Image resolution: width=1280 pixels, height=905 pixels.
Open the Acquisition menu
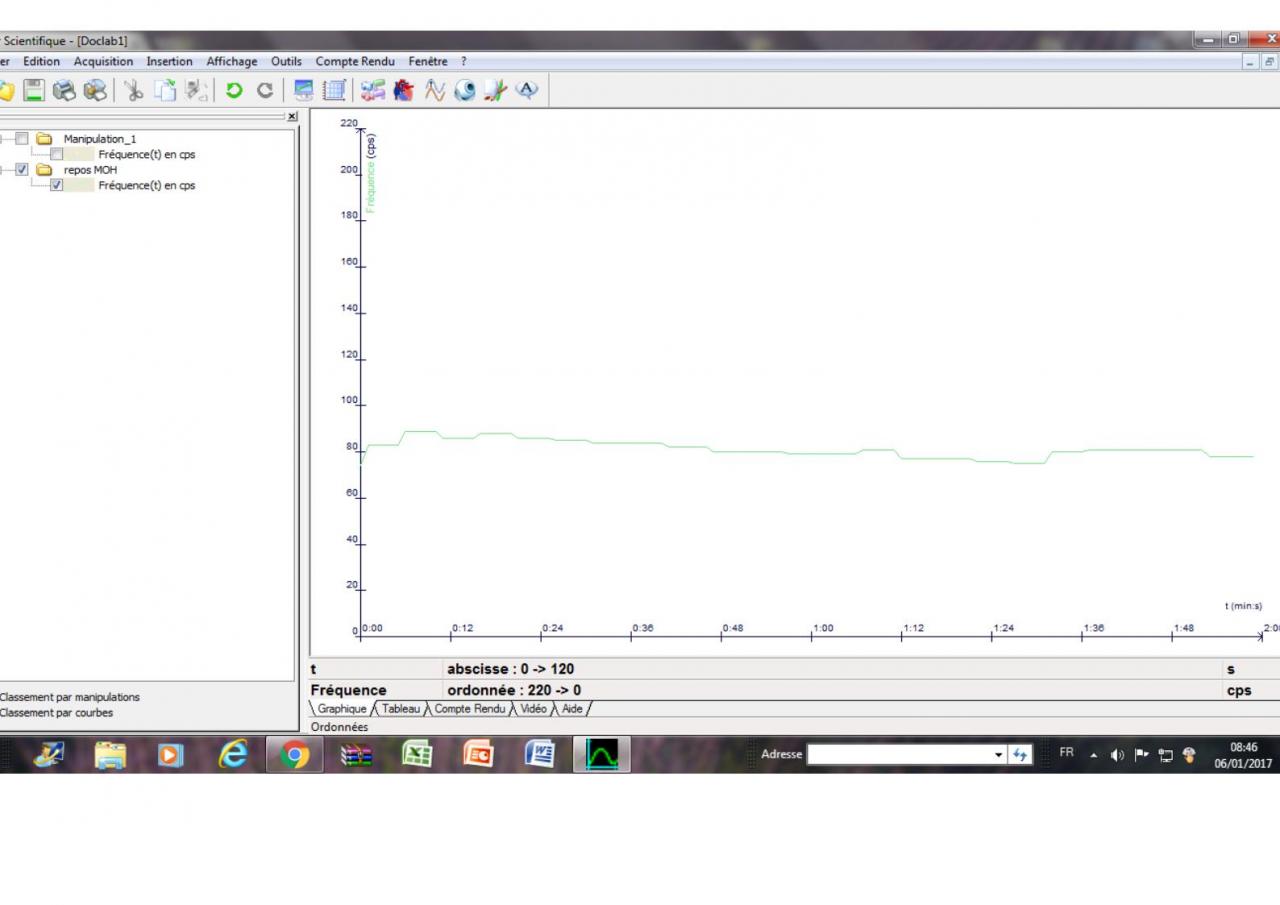(x=103, y=62)
